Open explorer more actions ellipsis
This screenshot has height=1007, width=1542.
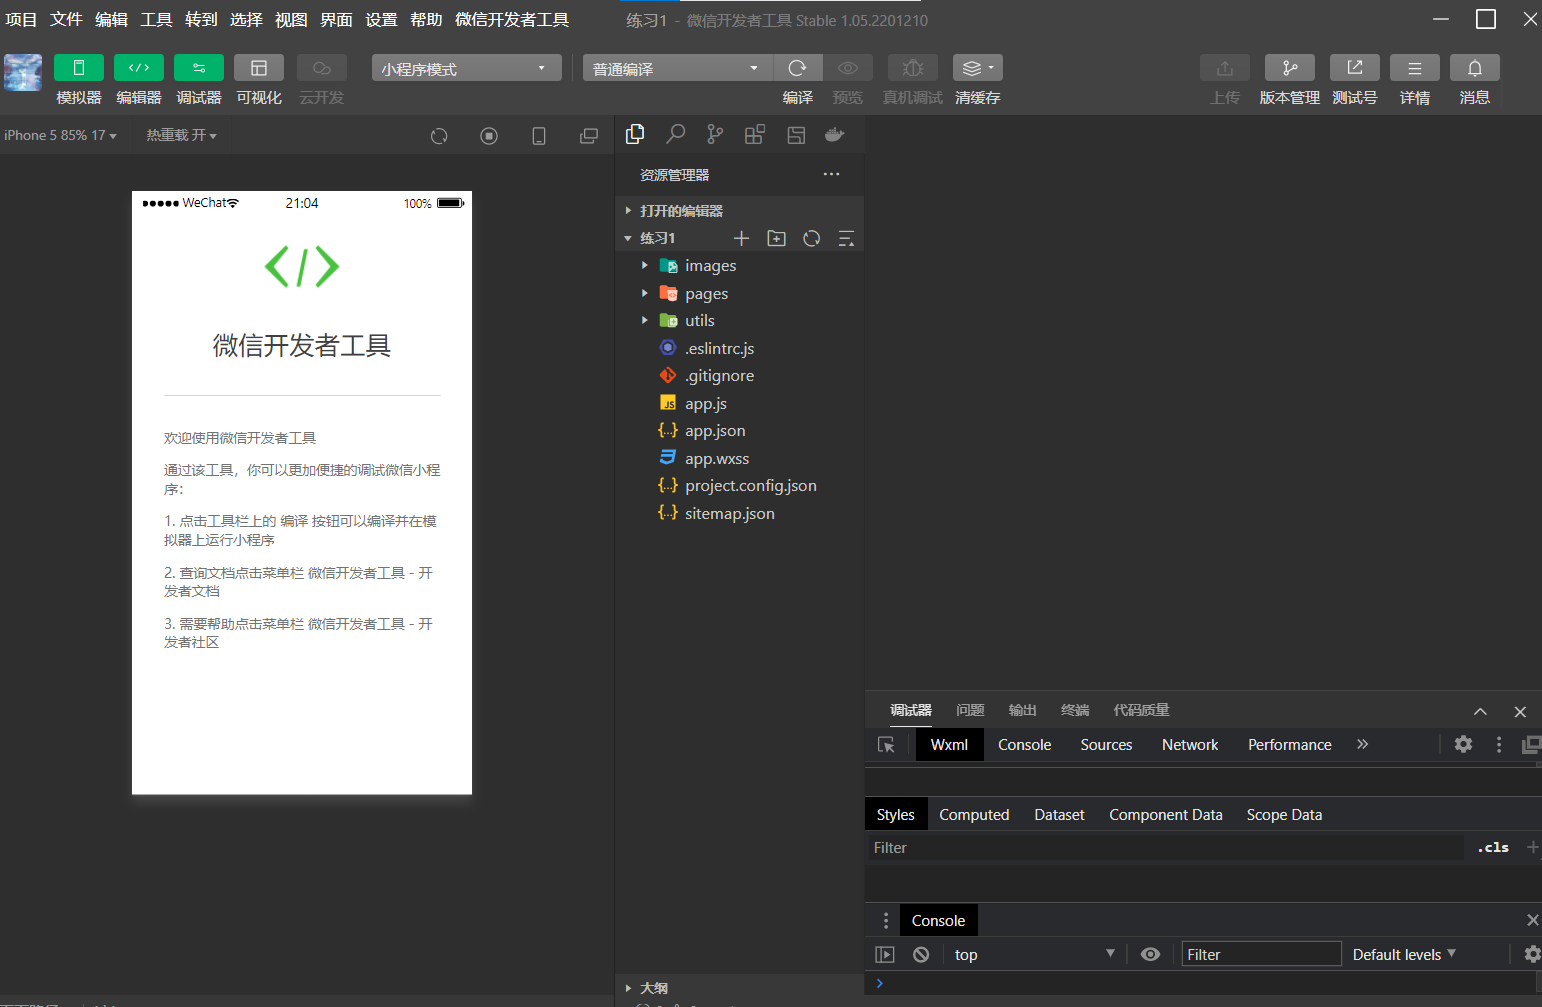(831, 174)
